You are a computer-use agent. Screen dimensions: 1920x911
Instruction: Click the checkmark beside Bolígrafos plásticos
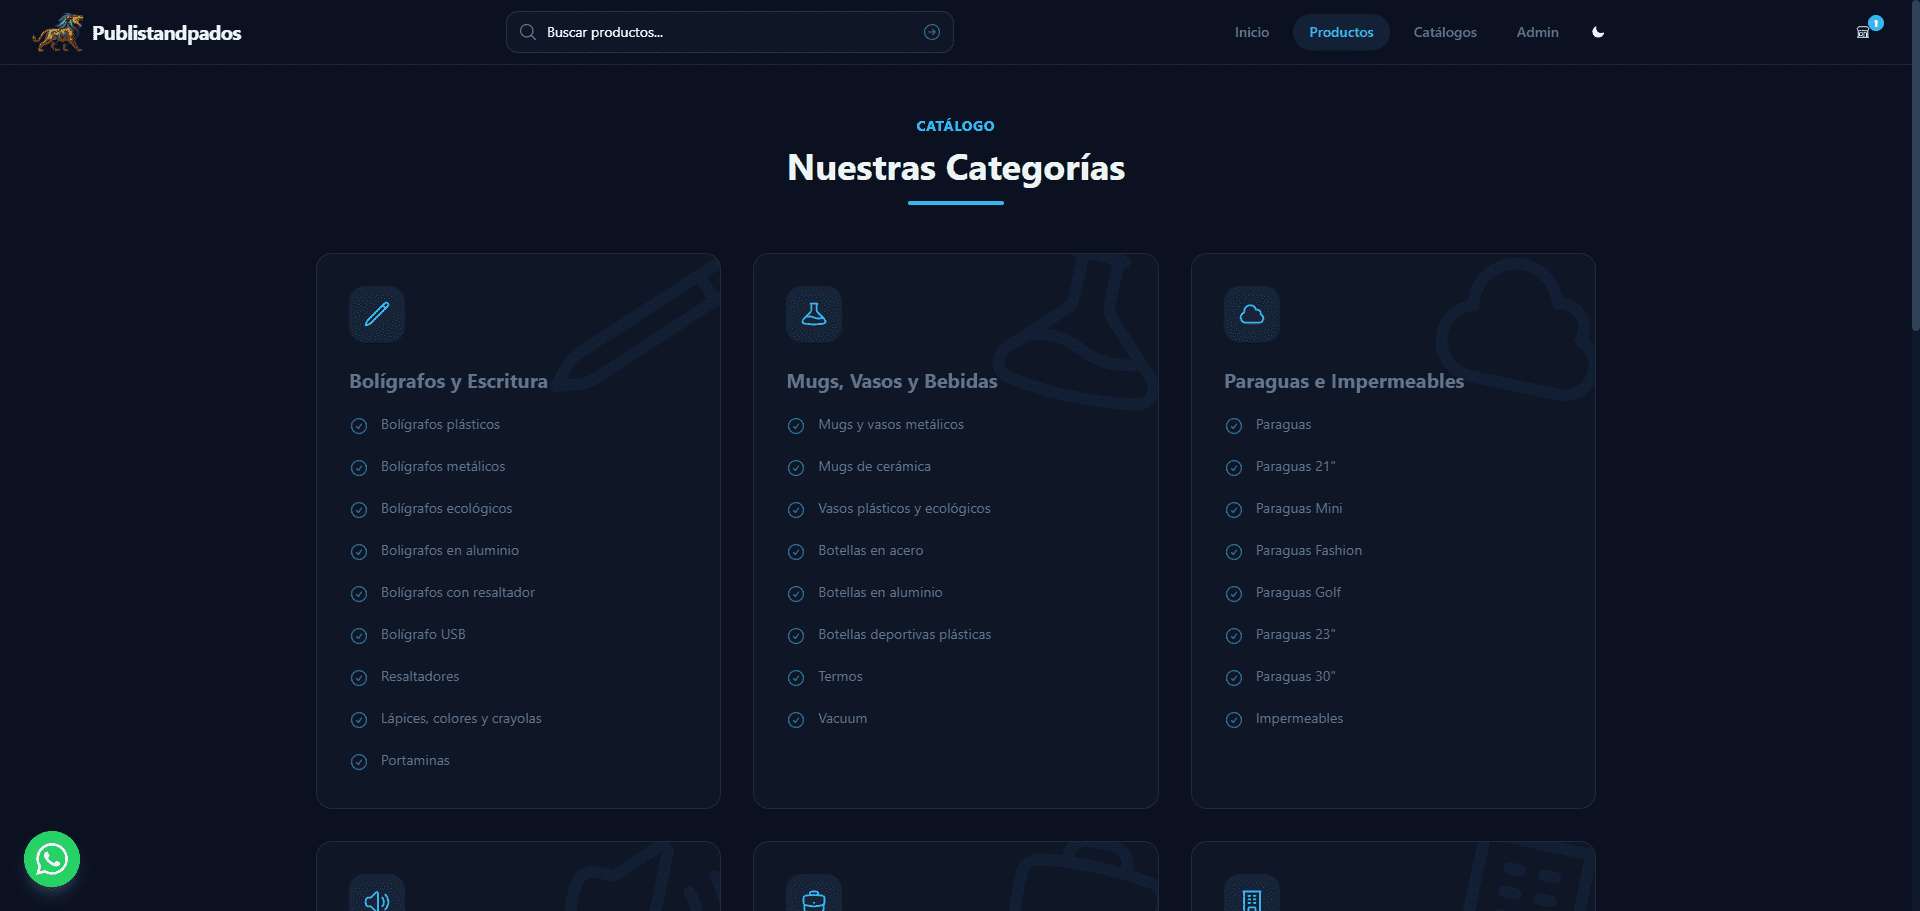(359, 425)
